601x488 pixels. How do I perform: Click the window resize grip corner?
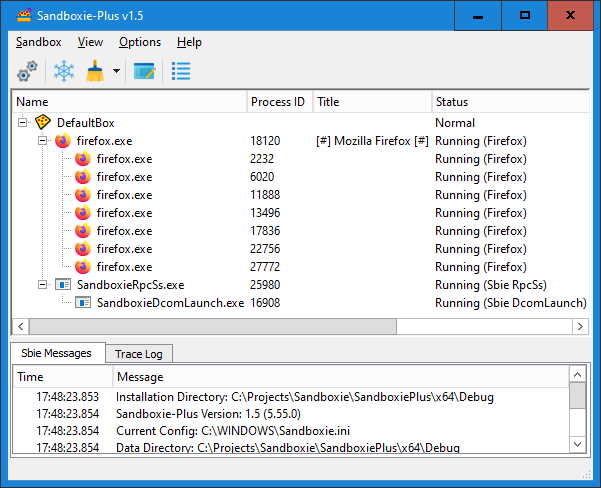pos(586,475)
